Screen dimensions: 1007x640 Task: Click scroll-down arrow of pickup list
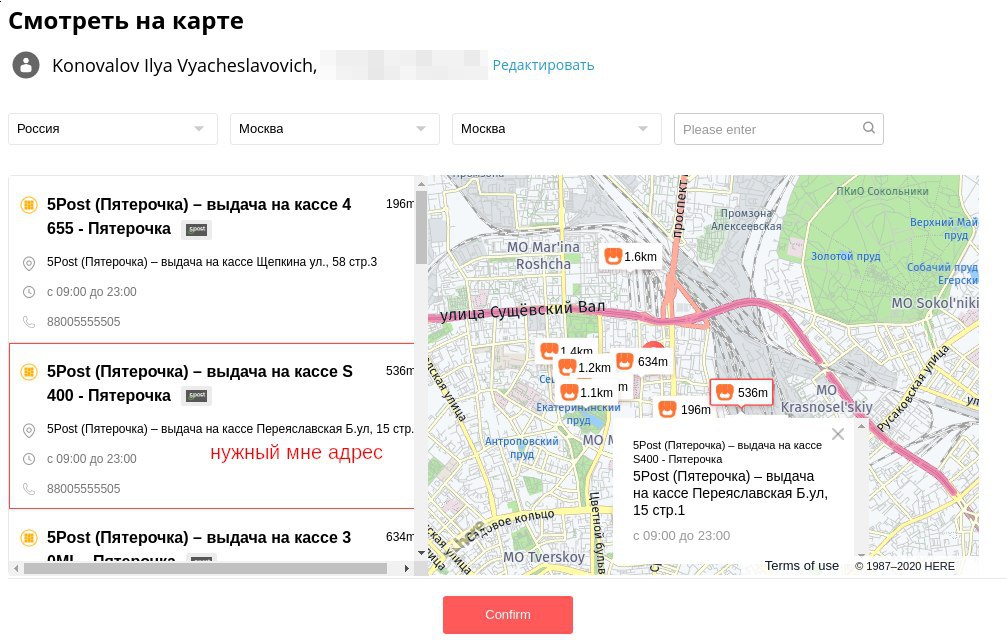click(x=421, y=553)
